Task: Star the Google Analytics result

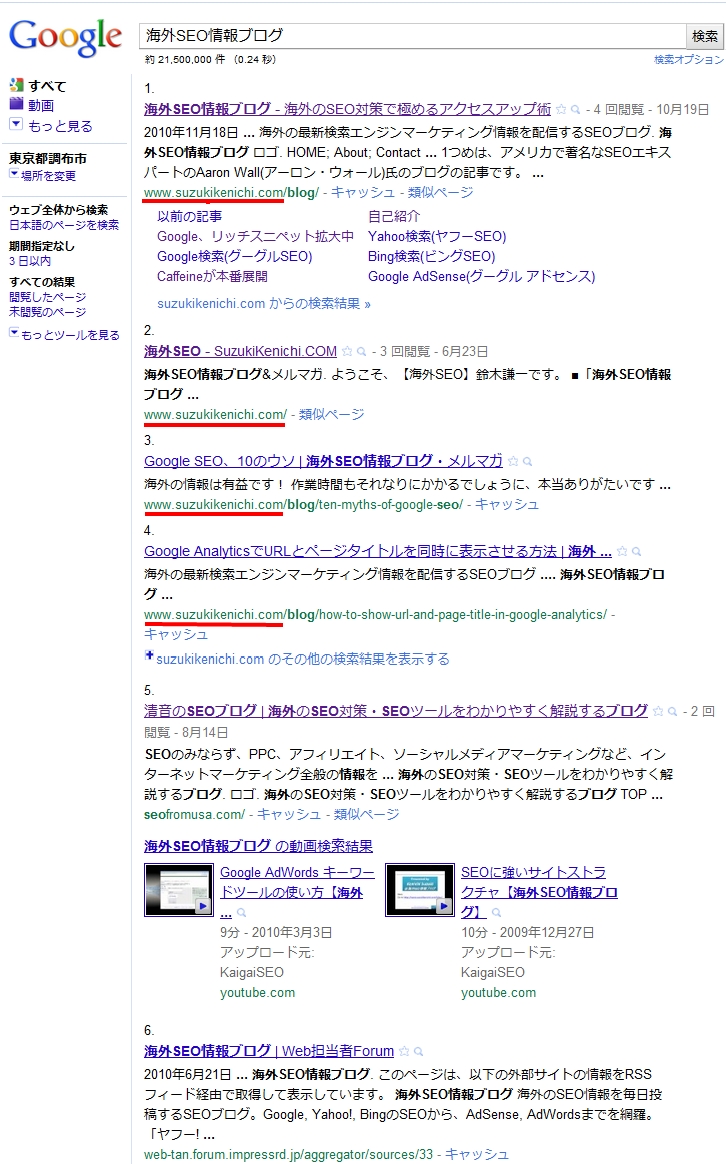Action: [622, 552]
